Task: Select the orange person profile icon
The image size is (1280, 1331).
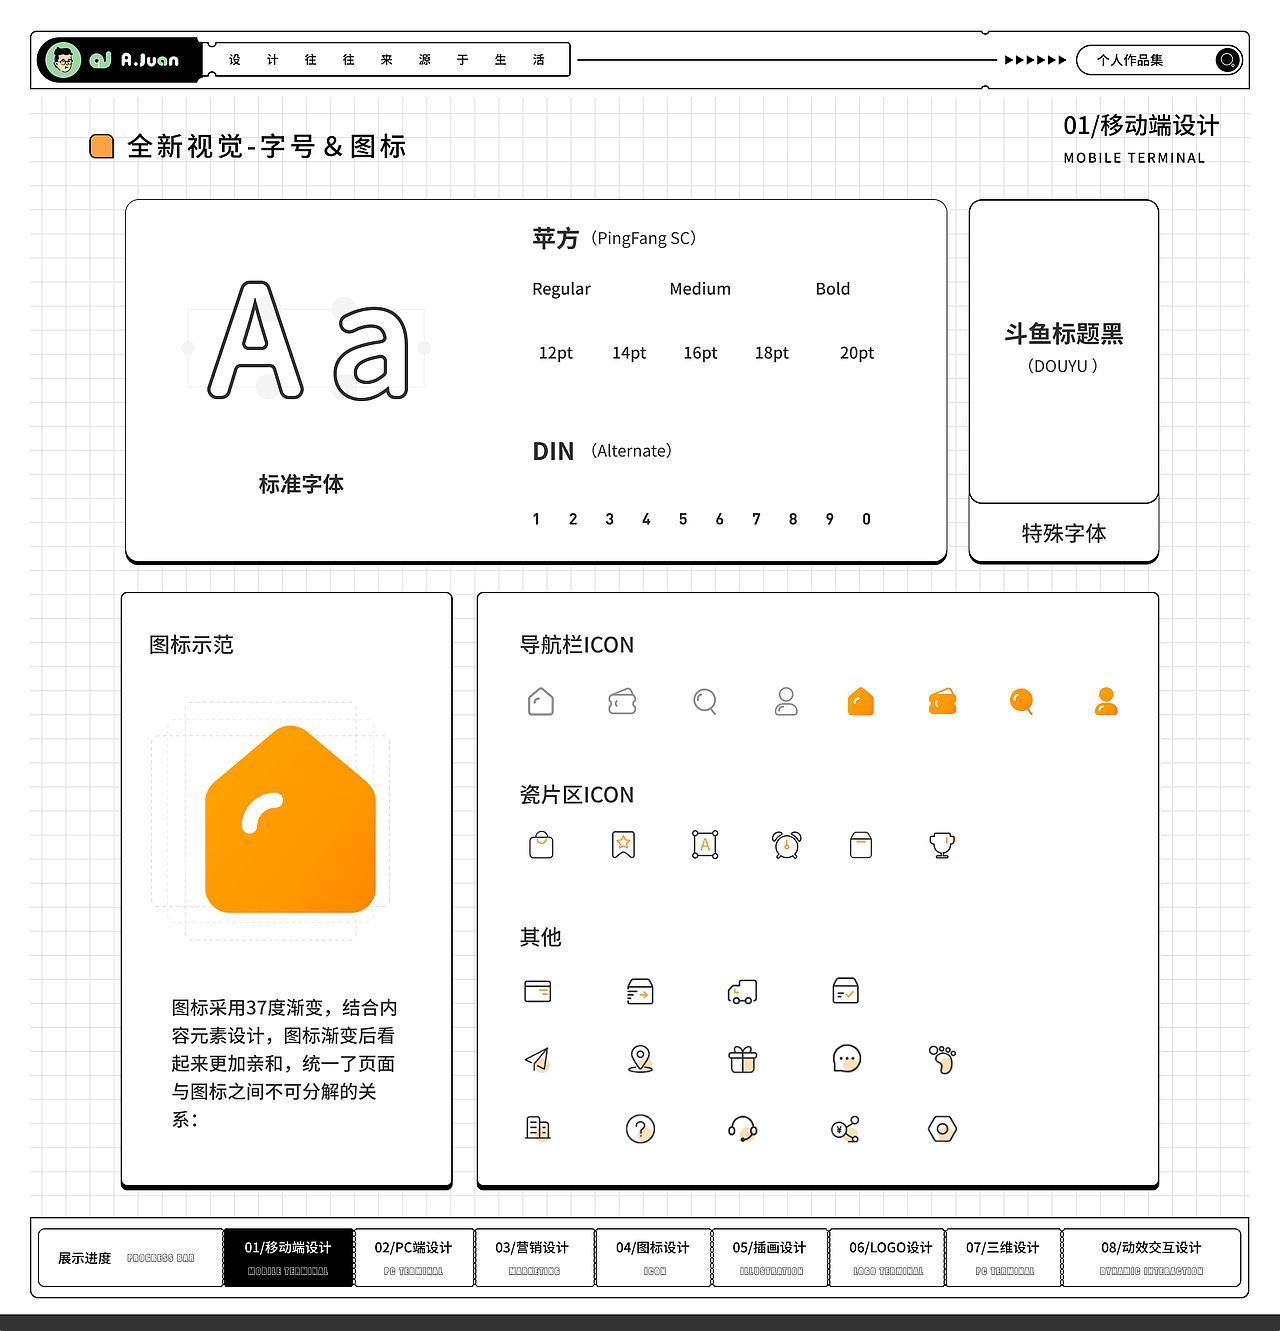Action: tap(1105, 701)
